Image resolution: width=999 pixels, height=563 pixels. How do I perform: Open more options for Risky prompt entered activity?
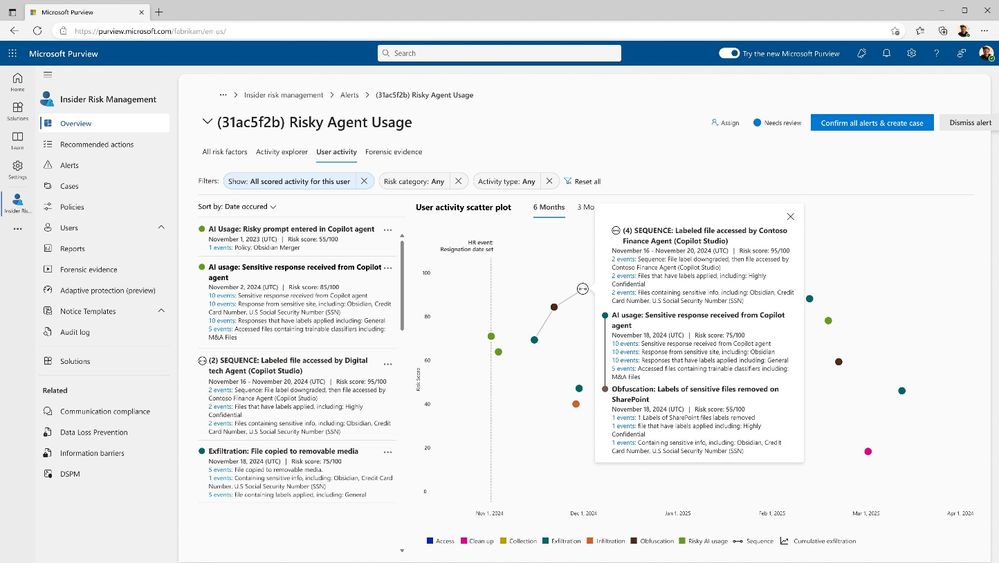pos(387,229)
